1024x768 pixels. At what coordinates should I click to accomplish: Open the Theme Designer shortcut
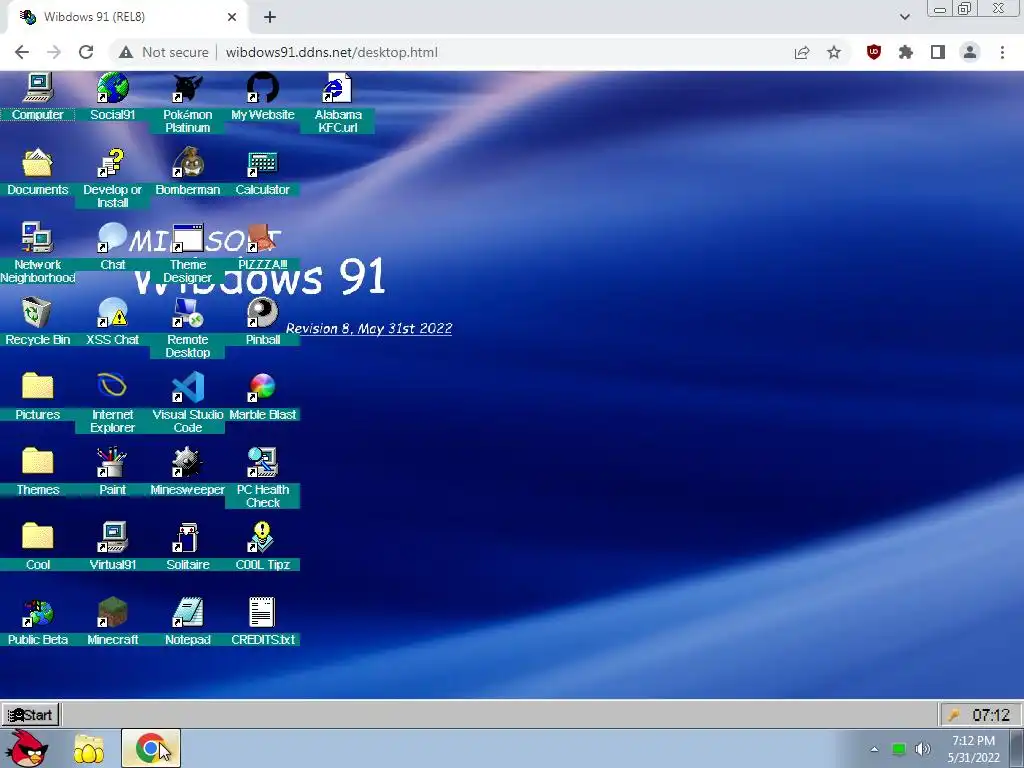tap(187, 253)
